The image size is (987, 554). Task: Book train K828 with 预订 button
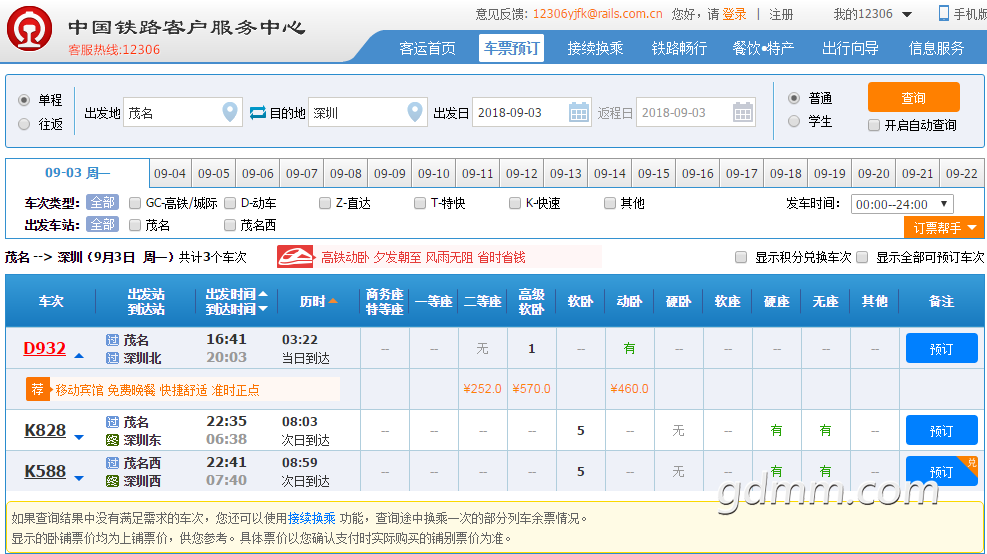pyautogui.click(x=942, y=431)
